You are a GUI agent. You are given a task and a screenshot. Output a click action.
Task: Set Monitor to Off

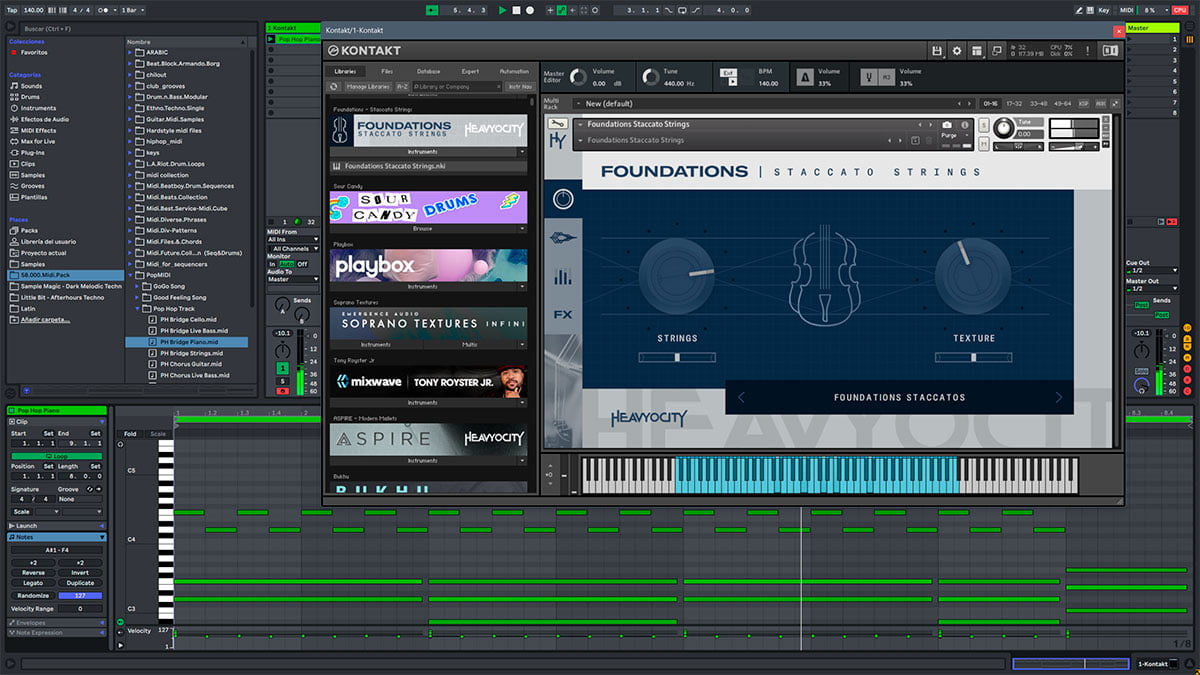click(303, 264)
